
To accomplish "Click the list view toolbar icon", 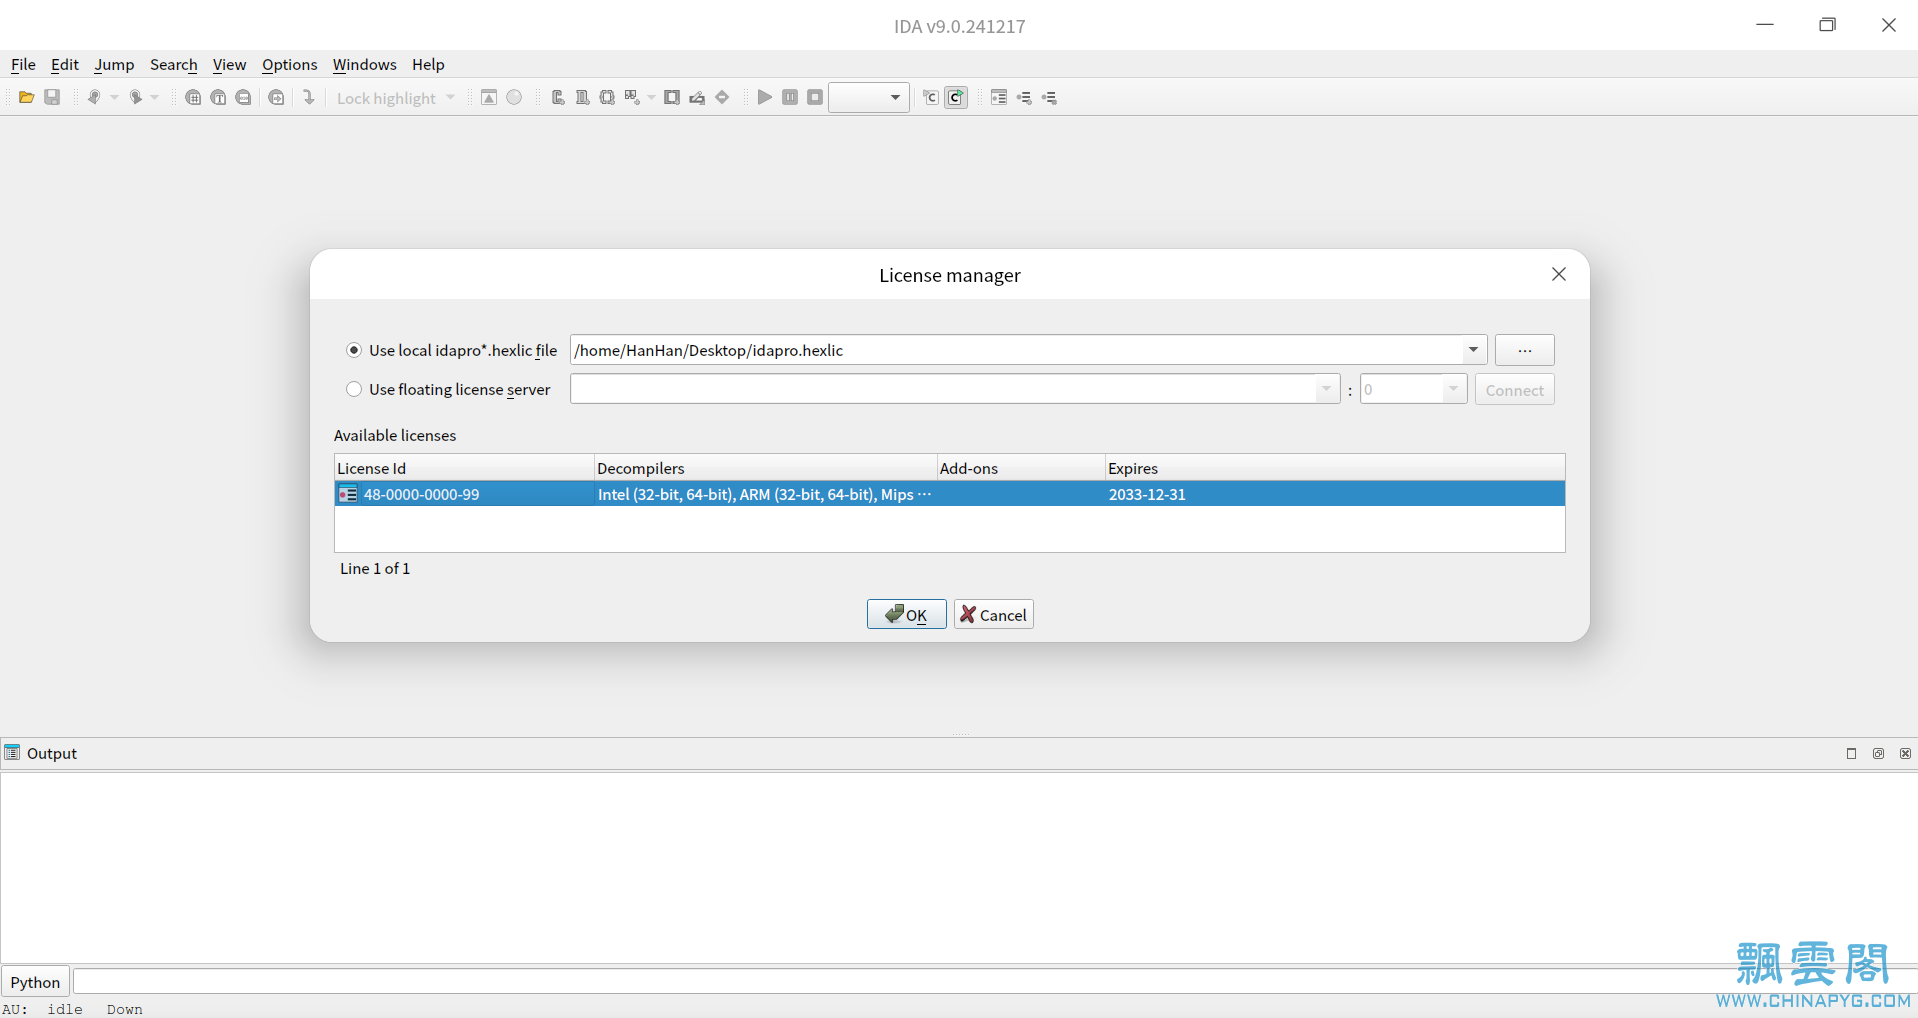I will (999, 97).
